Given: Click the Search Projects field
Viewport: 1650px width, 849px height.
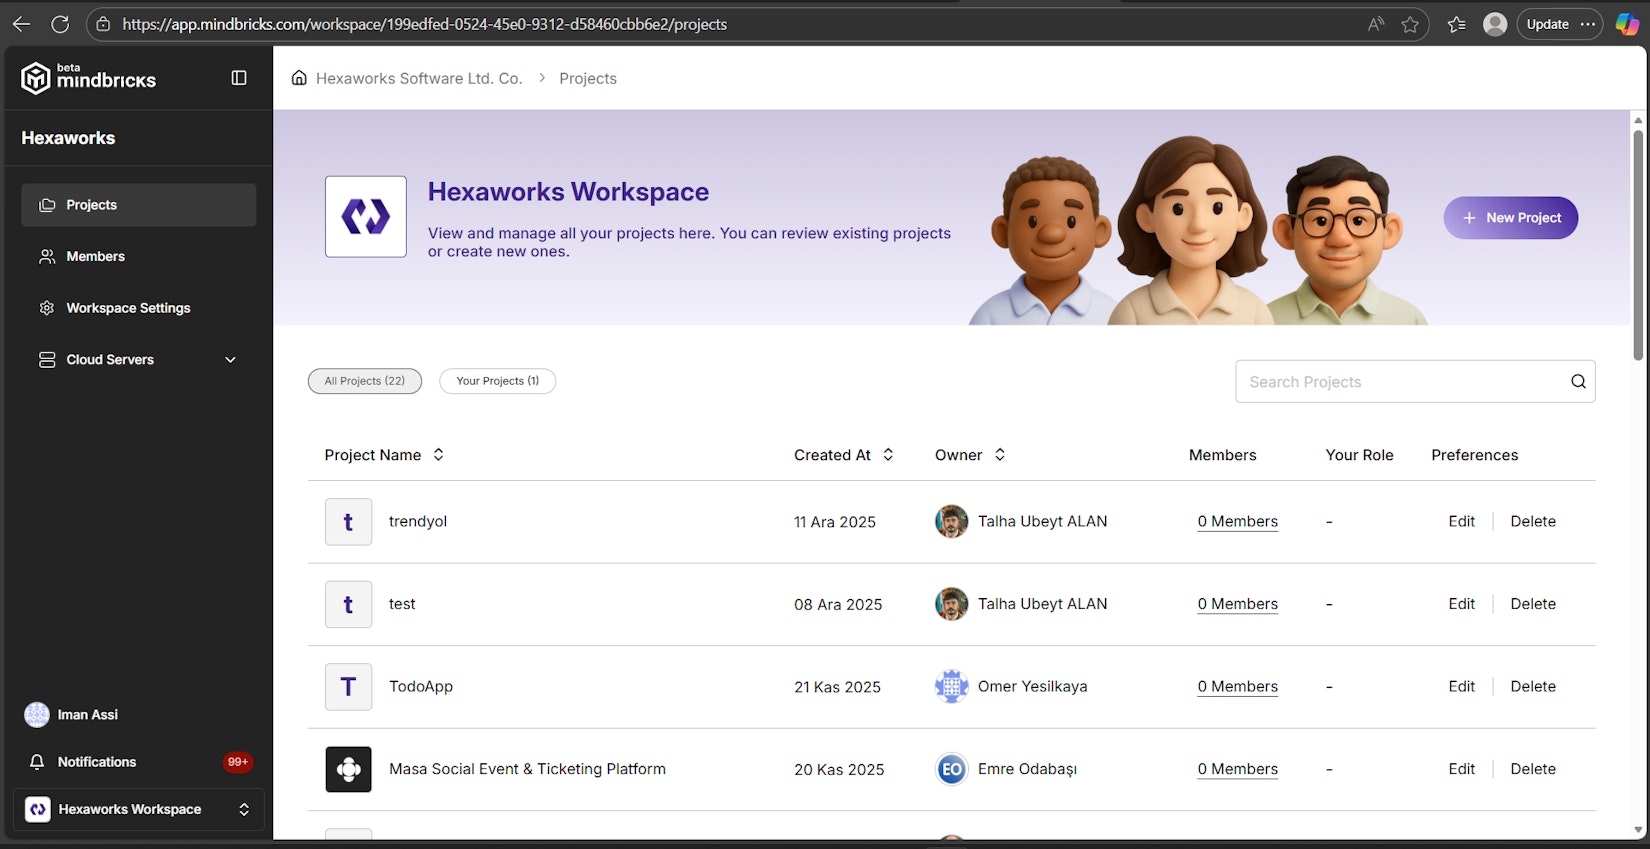Looking at the screenshot, I should [1400, 382].
